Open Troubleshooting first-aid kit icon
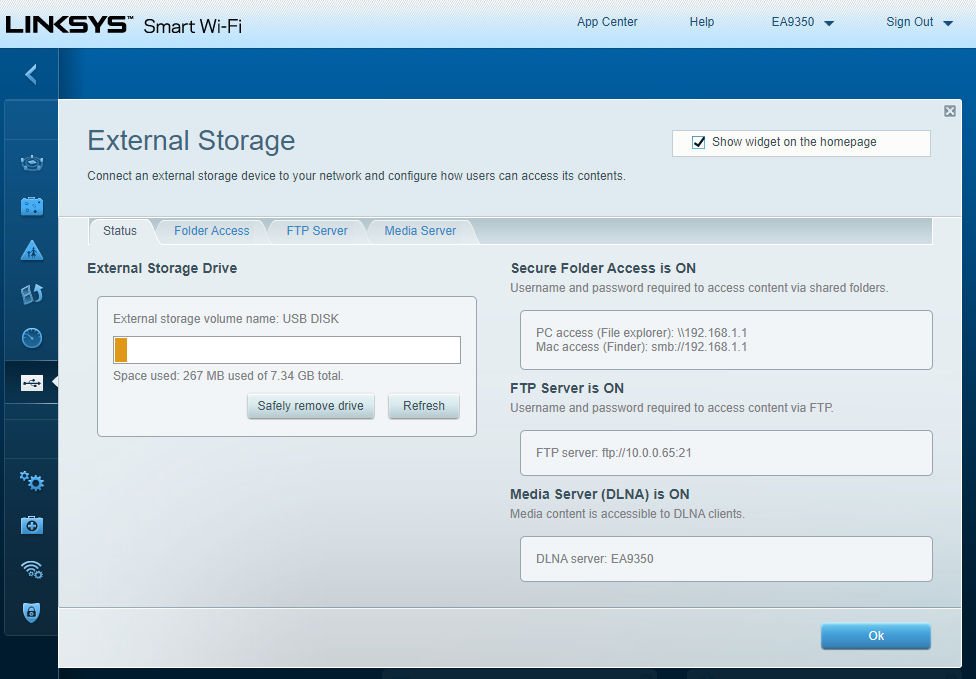This screenshot has width=976, height=679. click(x=32, y=525)
